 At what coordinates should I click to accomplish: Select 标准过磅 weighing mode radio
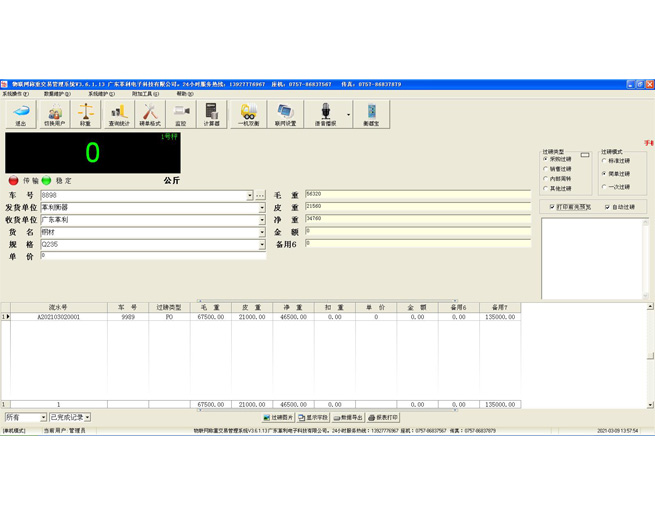point(604,160)
